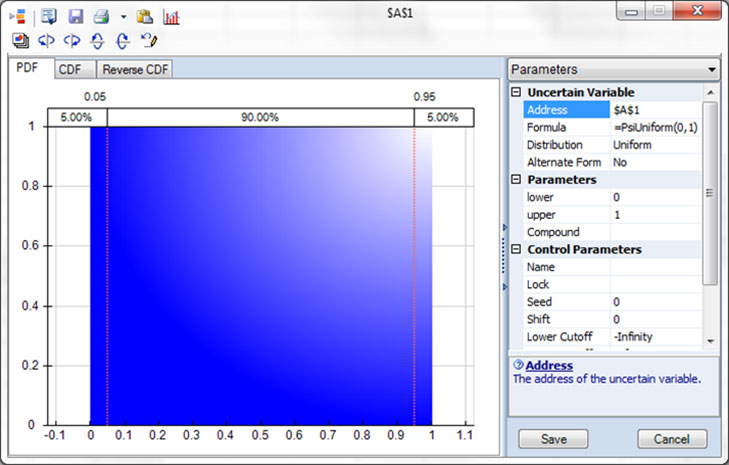Image resolution: width=729 pixels, height=465 pixels.
Task: Open the print options dropdown arrow
Action: point(123,17)
